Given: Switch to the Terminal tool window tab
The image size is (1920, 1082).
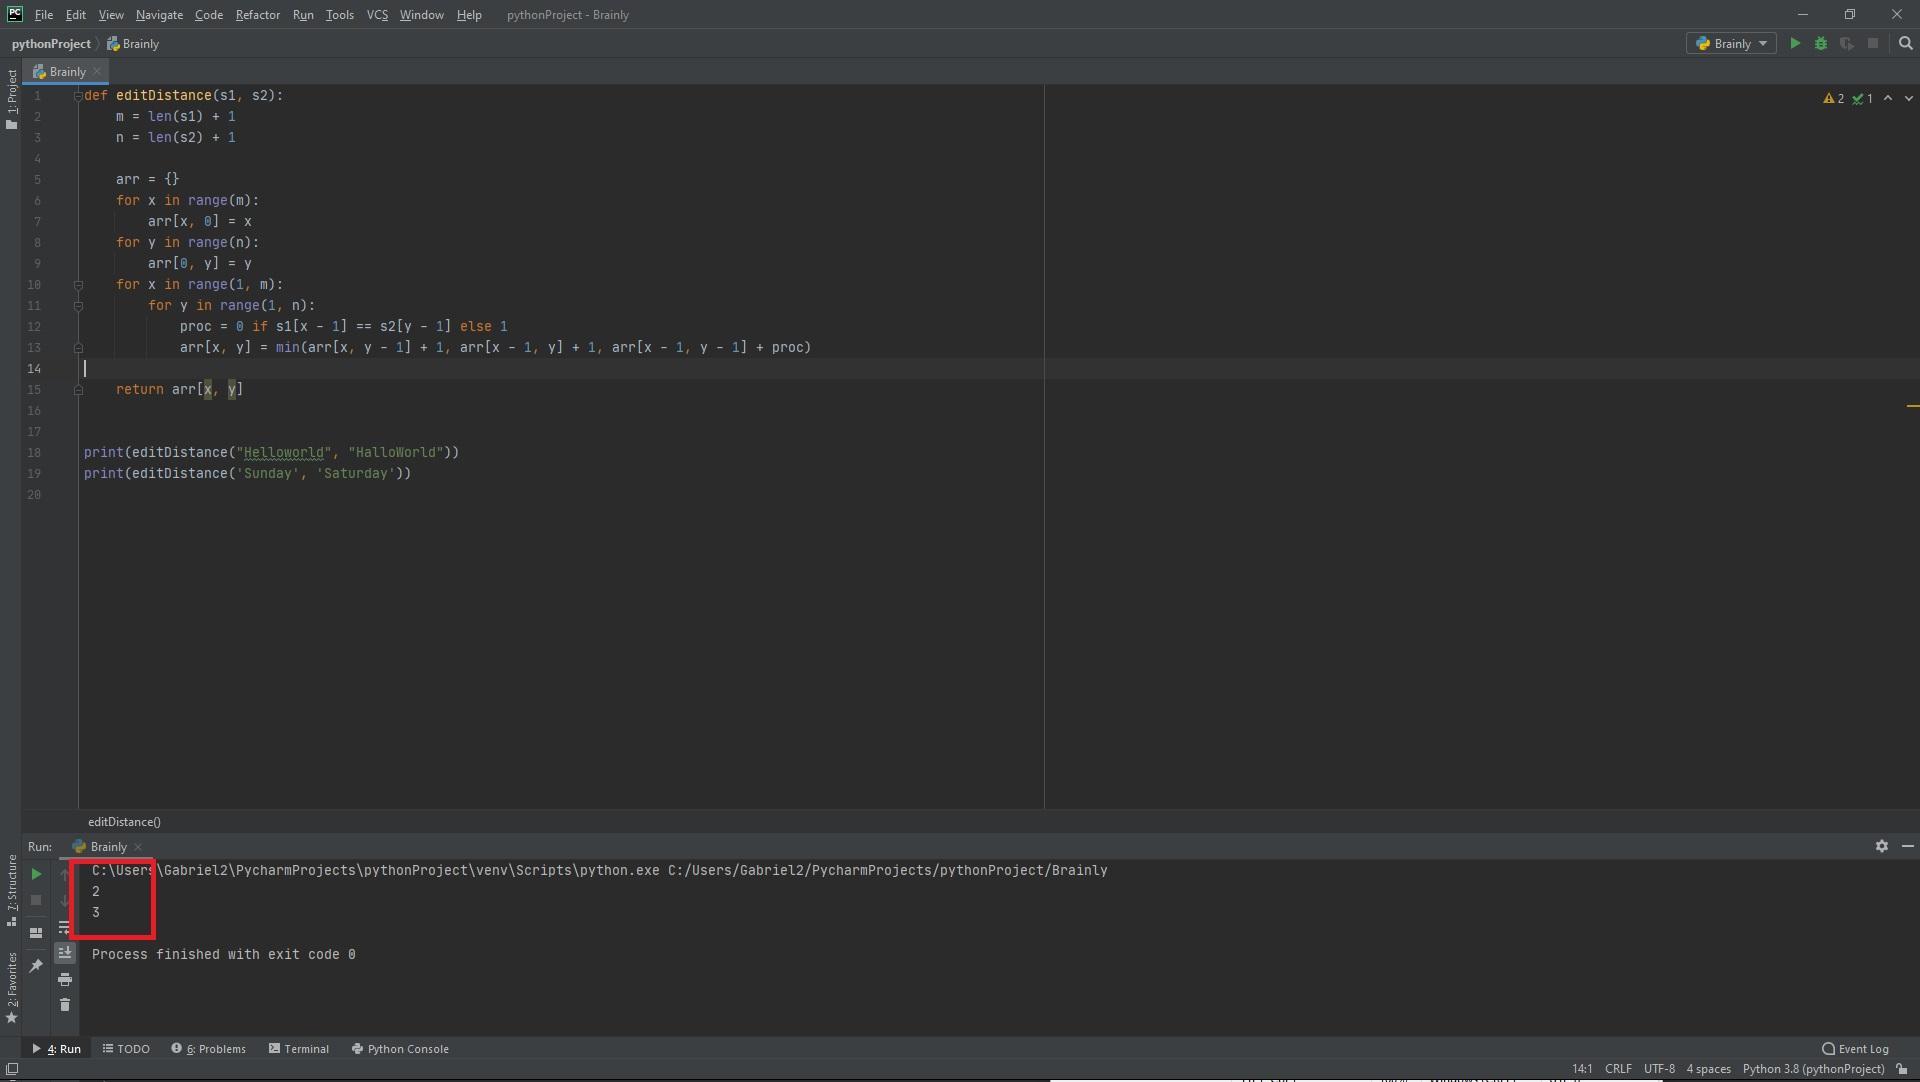Looking at the screenshot, I should click(x=298, y=1049).
